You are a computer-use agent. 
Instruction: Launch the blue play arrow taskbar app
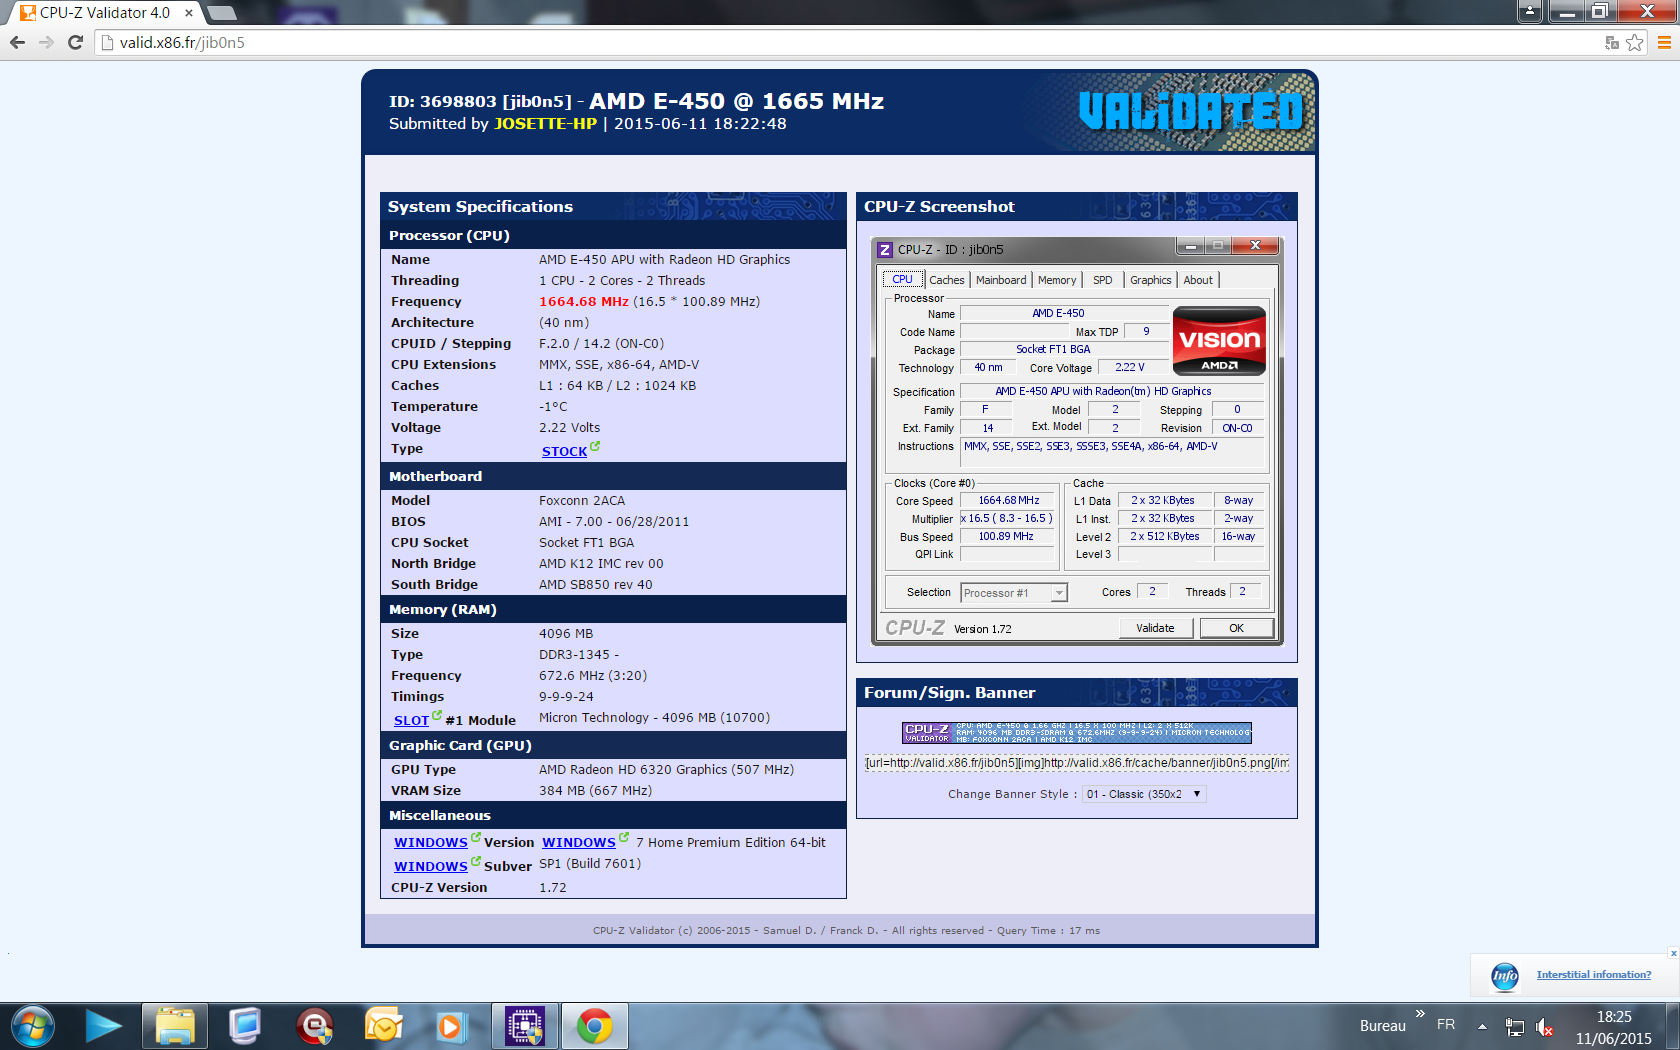coord(103,1026)
